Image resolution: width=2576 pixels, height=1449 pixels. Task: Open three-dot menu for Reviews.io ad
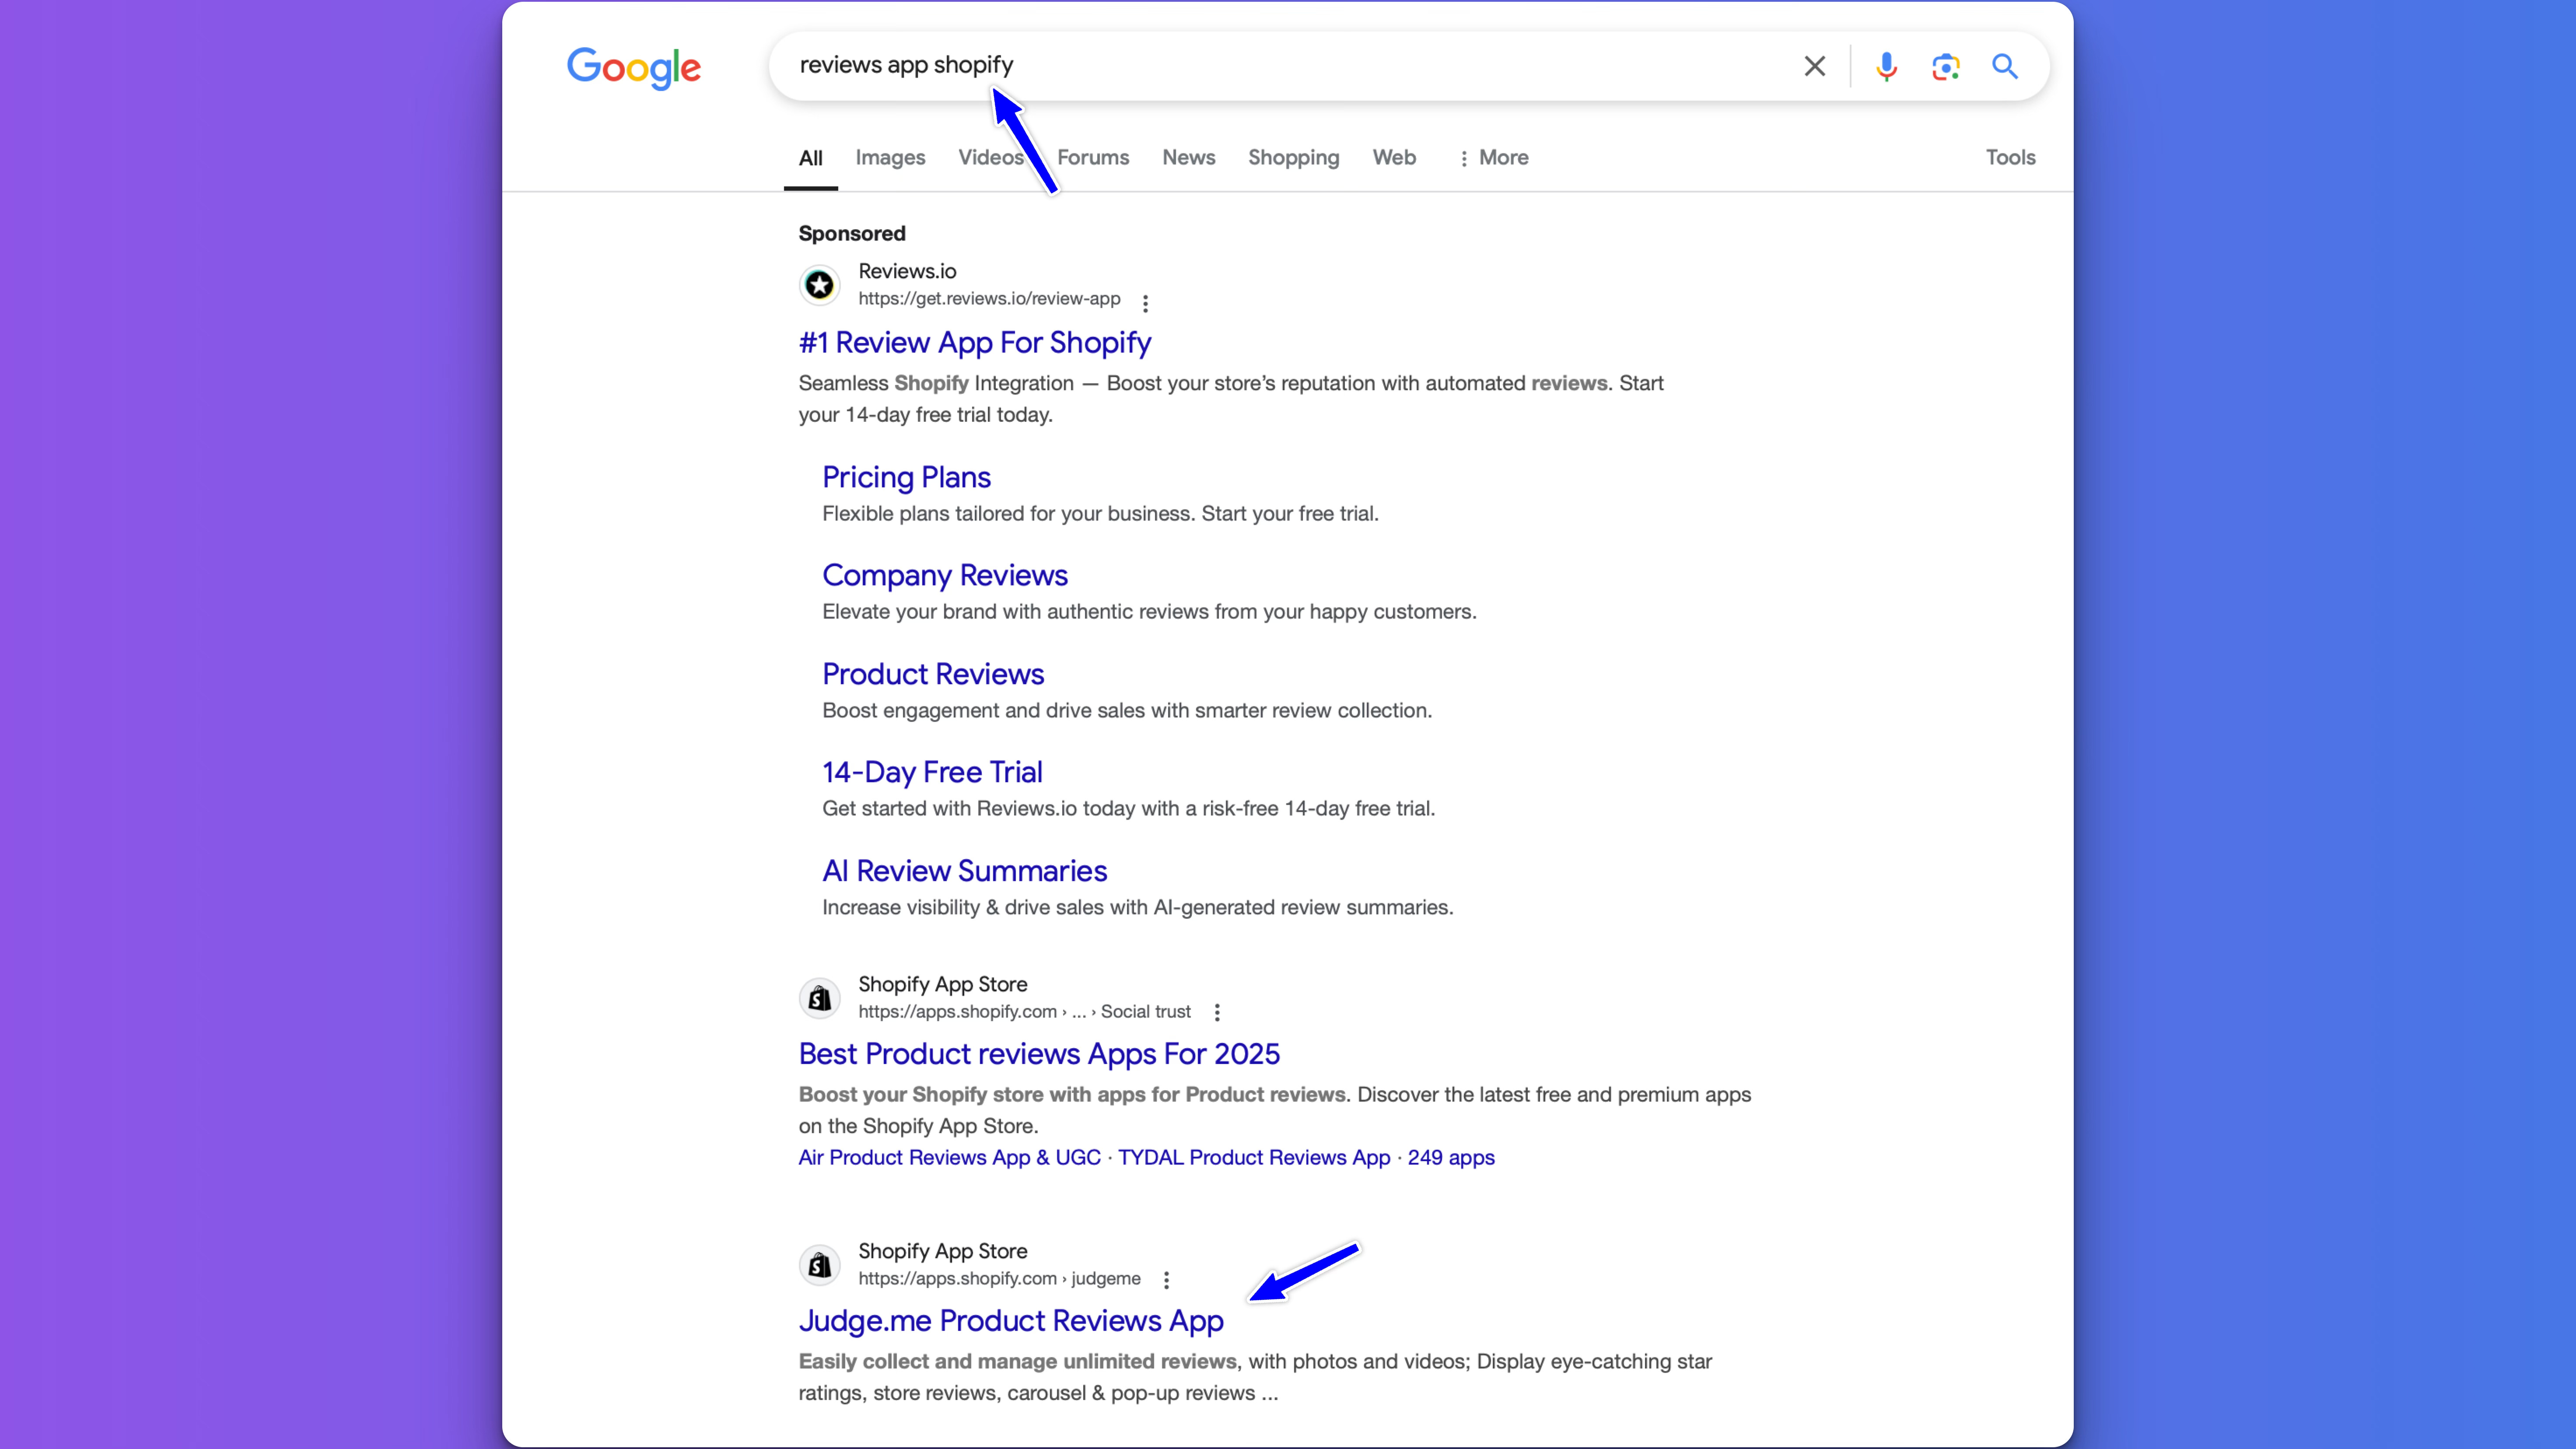coord(1145,303)
